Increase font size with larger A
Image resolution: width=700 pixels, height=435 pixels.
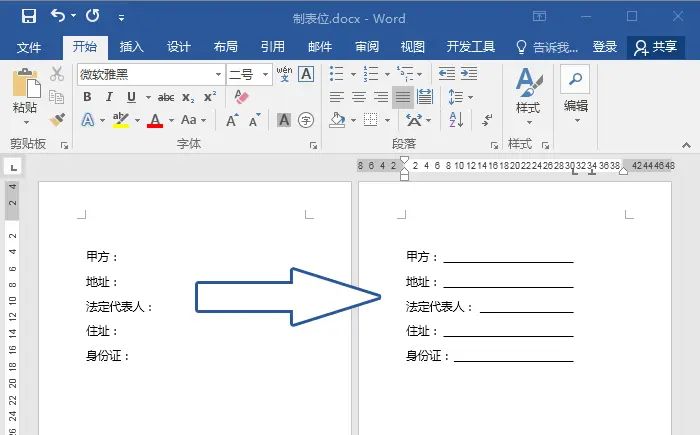(x=232, y=121)
